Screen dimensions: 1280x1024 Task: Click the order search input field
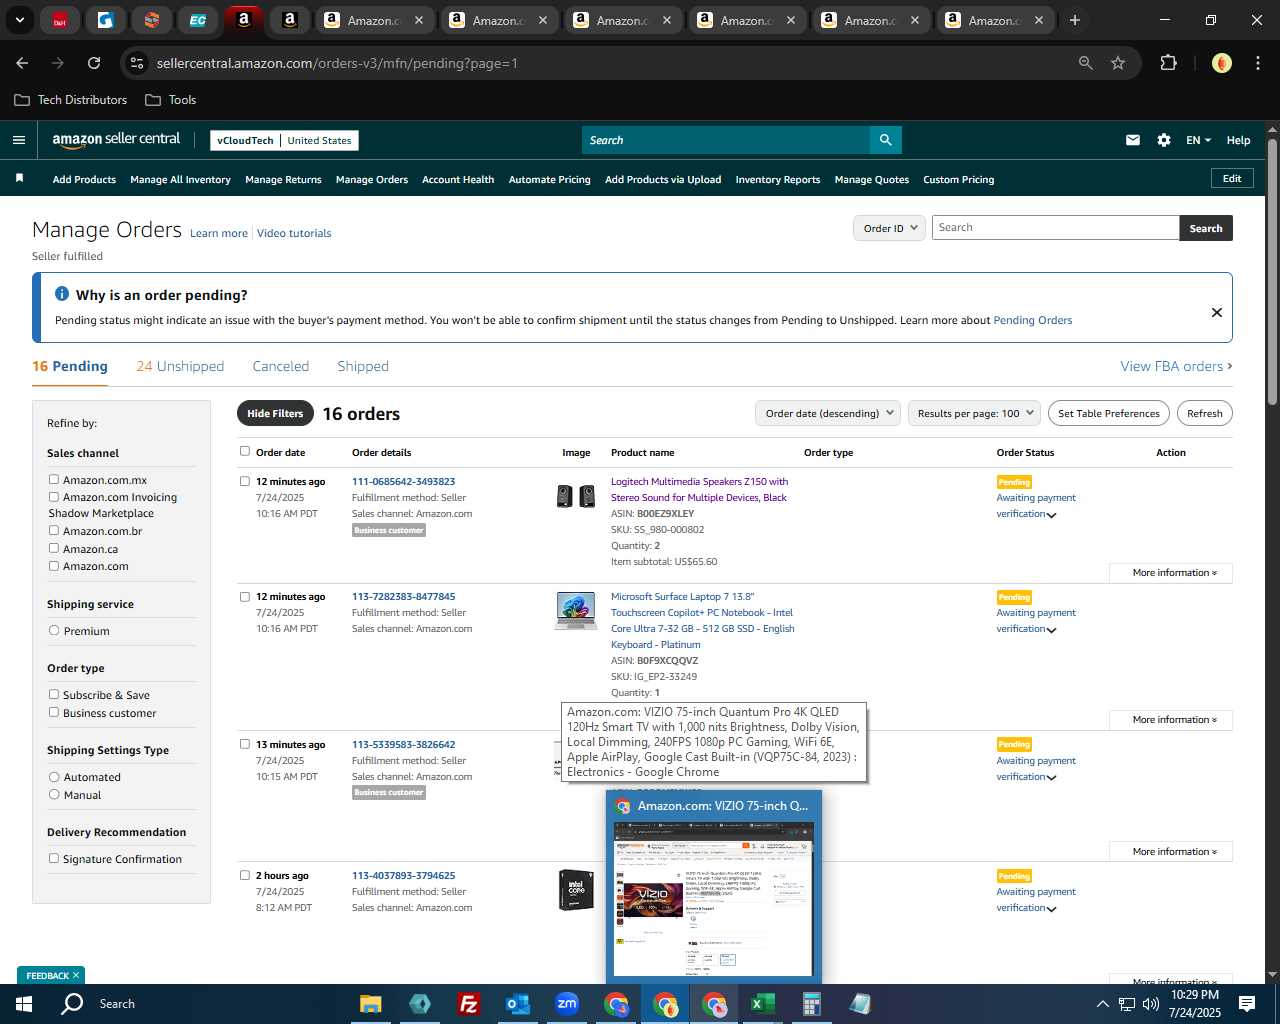(1055, 228)
